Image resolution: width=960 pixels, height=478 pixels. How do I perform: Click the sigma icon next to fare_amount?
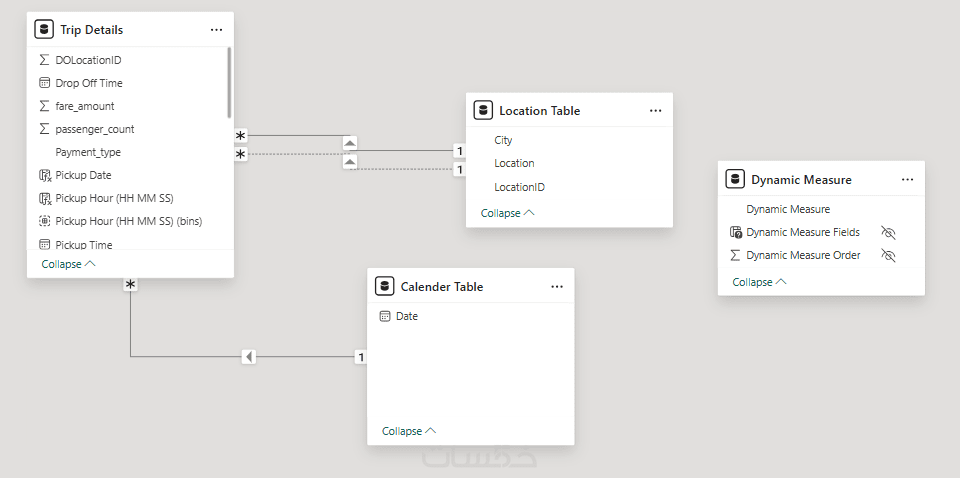coord(44,106)
